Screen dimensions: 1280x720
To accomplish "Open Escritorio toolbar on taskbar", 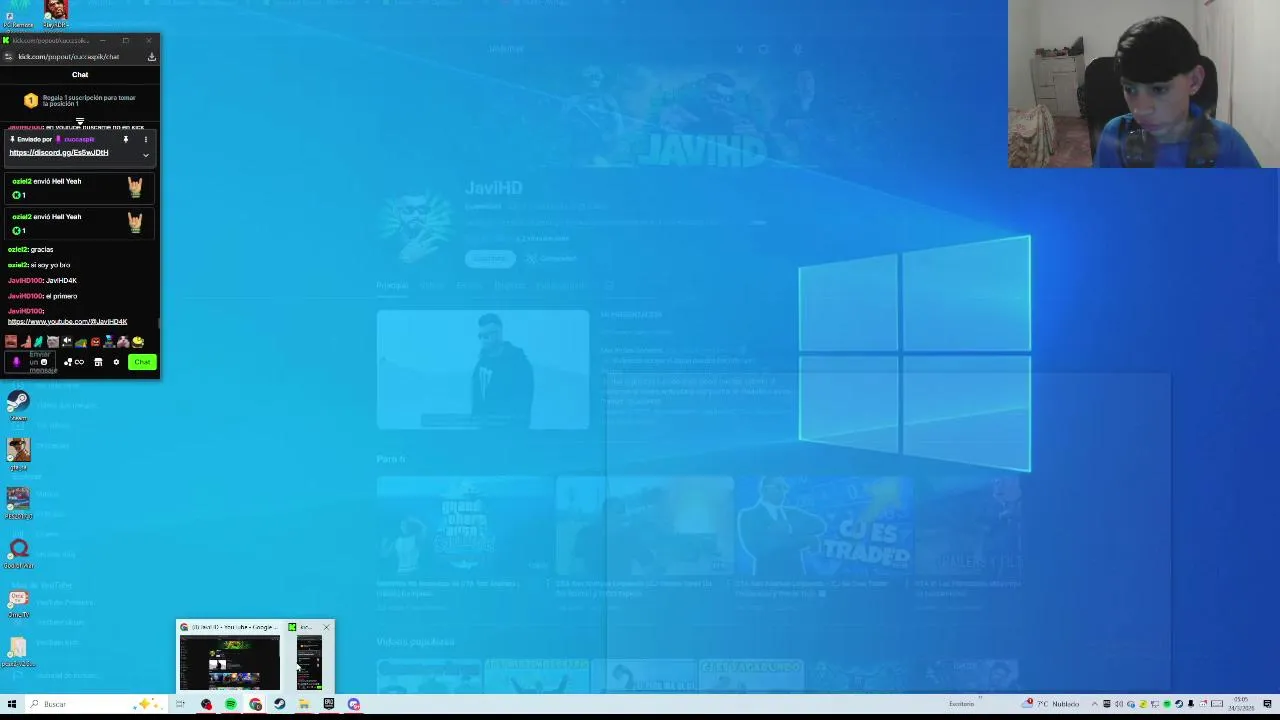I will tap(962, 704).
